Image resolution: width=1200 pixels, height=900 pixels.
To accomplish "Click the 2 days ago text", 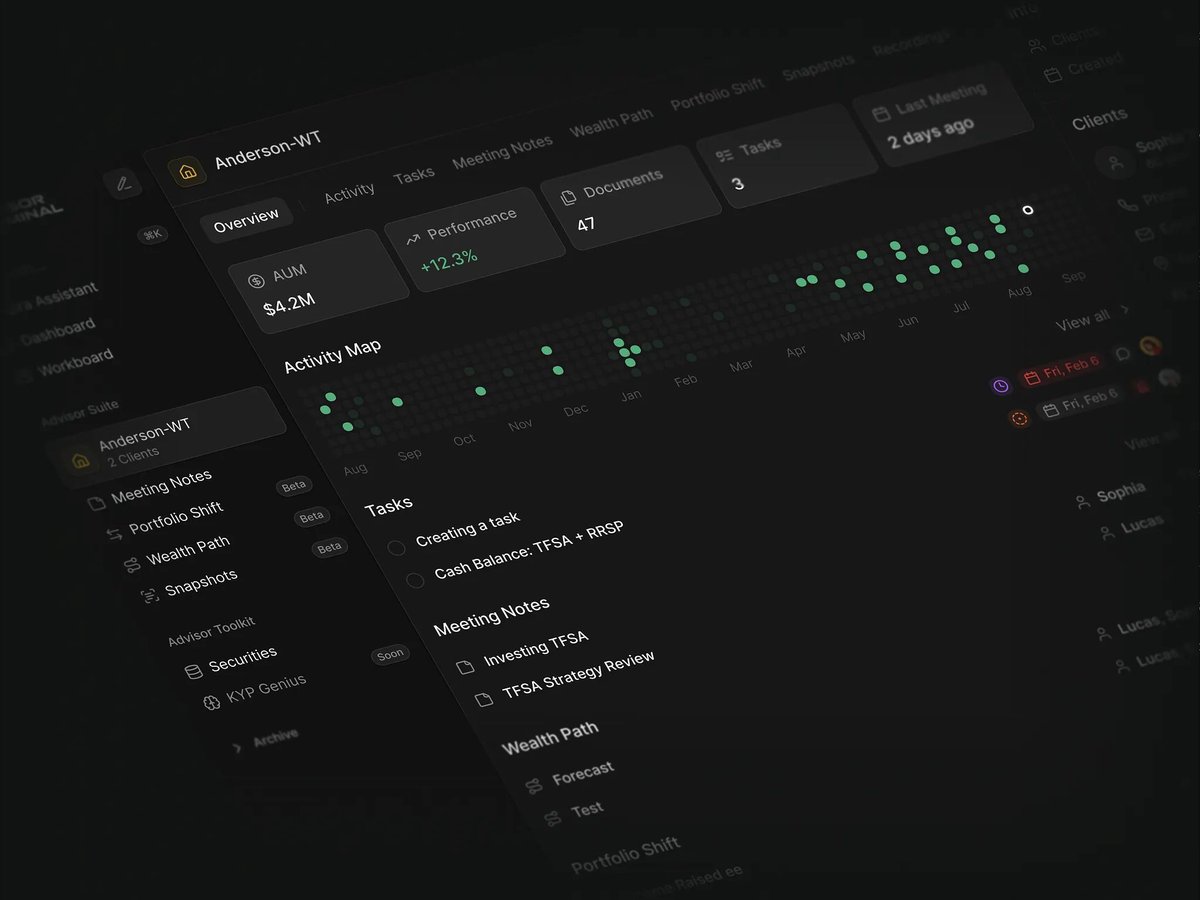I will (930, 133).
